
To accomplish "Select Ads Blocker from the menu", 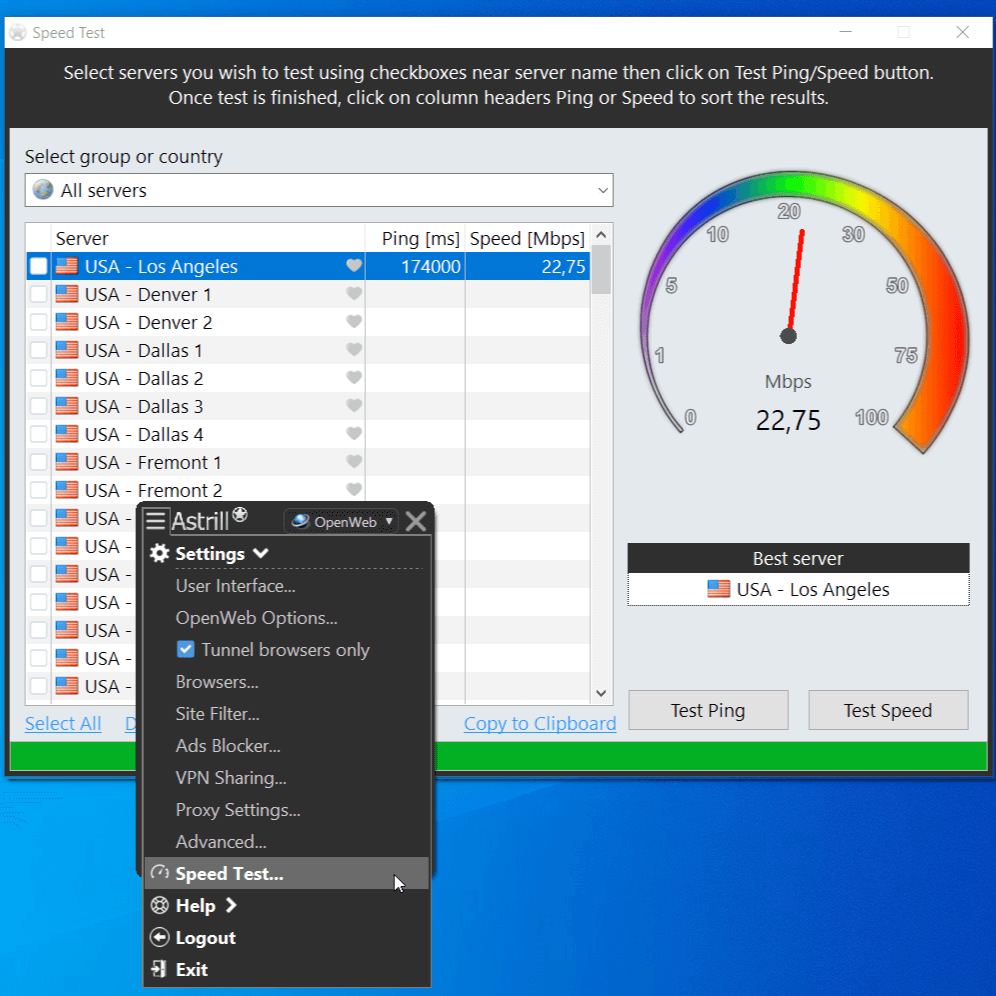I will click(x=227, y=745).
